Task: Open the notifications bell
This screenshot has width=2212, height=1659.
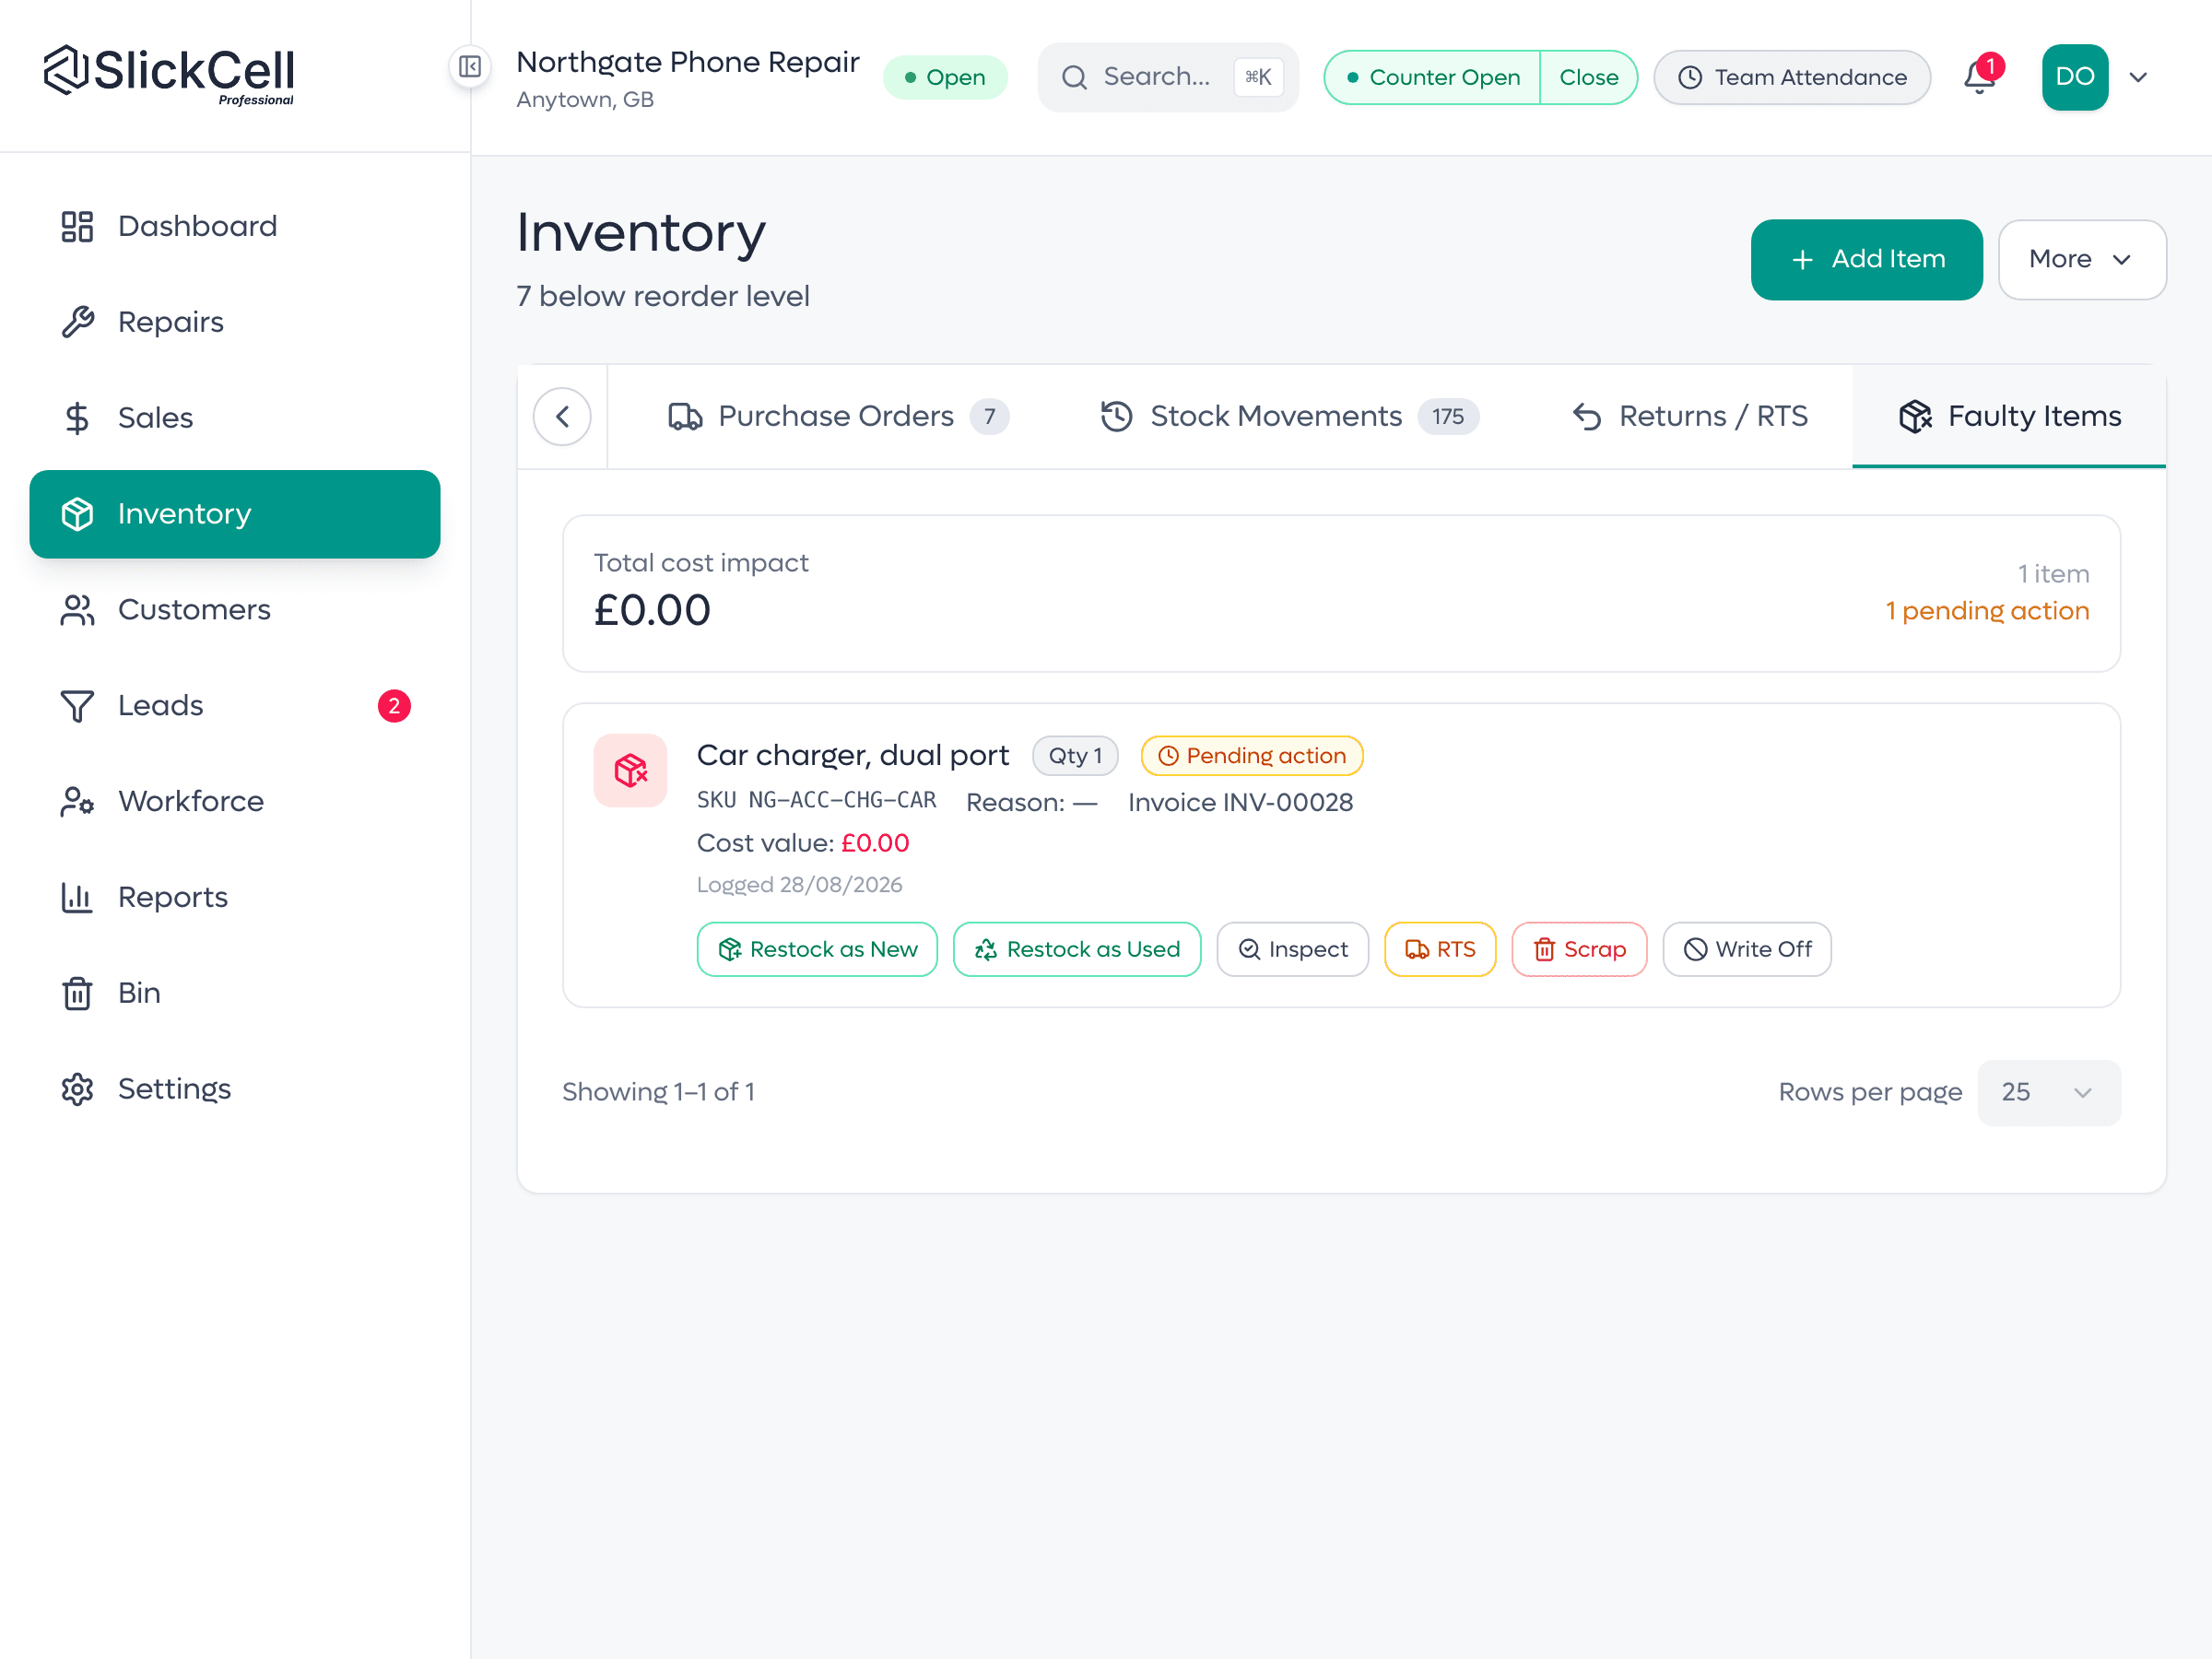Action: [x=1981, y=77]
